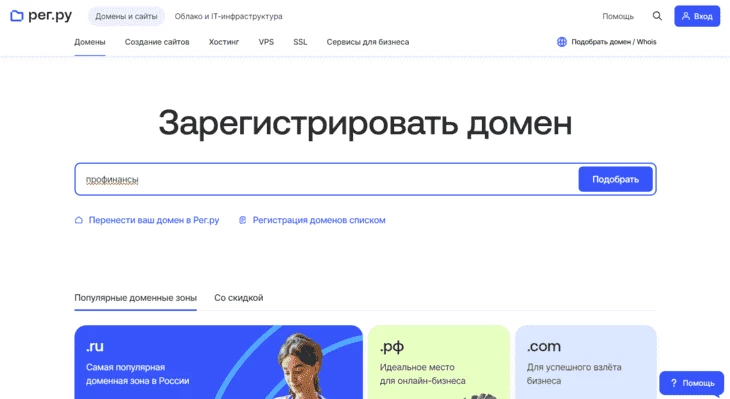This screenshot has width=730, height=399.
Task: Click Перенести ваш домен в Рег.ру
Action: tap(154, 220)
